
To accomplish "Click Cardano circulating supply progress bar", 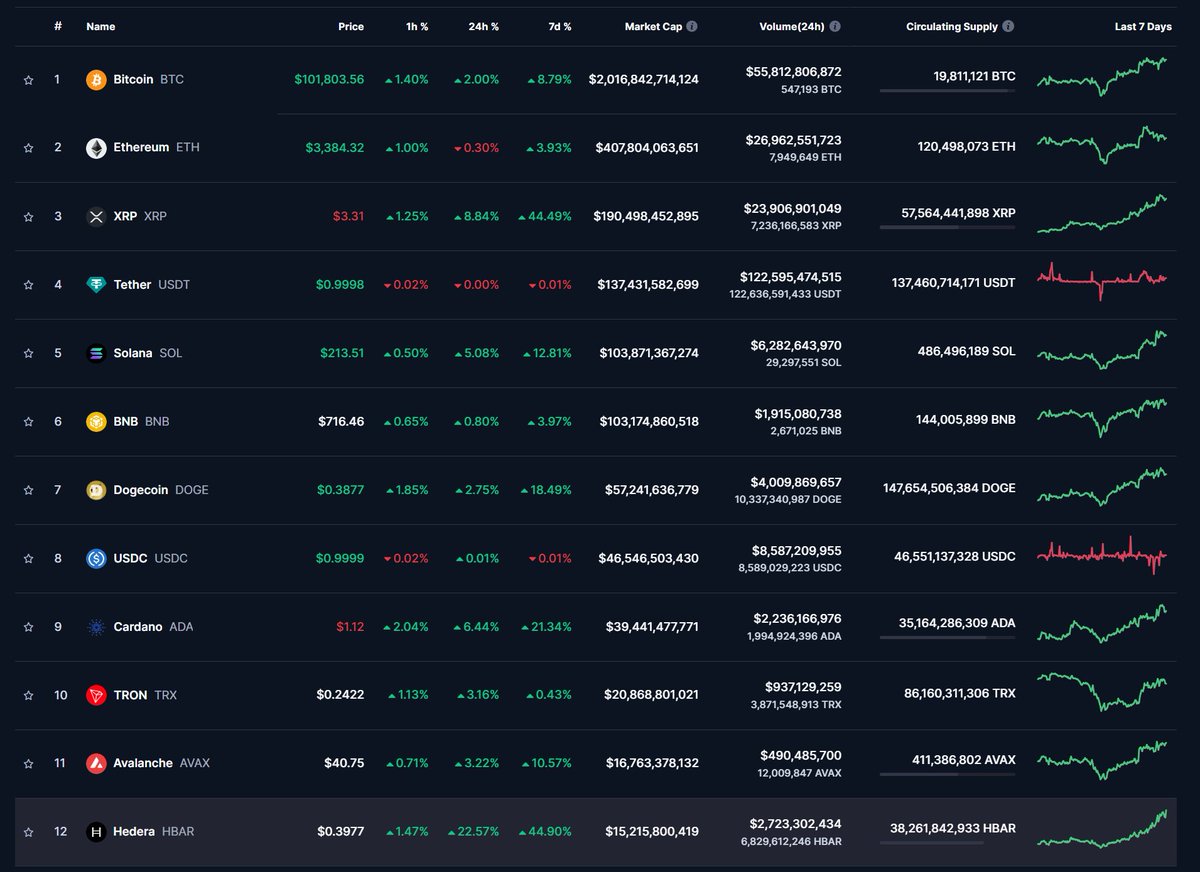I will 947,638.
